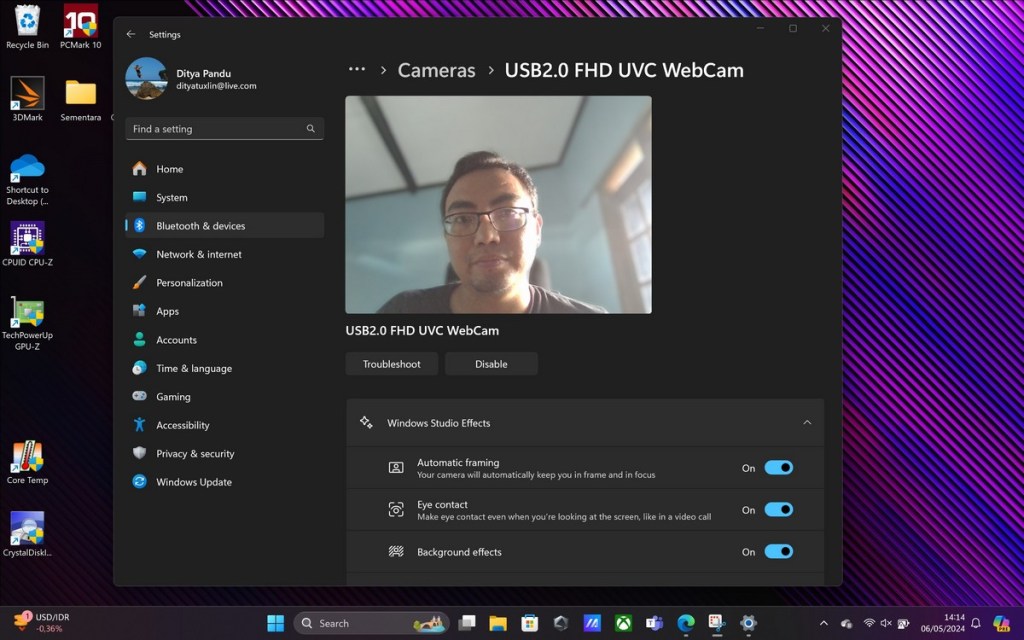Disable the USB2.0 FHD UVC WebCam
The image size is (1024, 640).
[491, 363]
